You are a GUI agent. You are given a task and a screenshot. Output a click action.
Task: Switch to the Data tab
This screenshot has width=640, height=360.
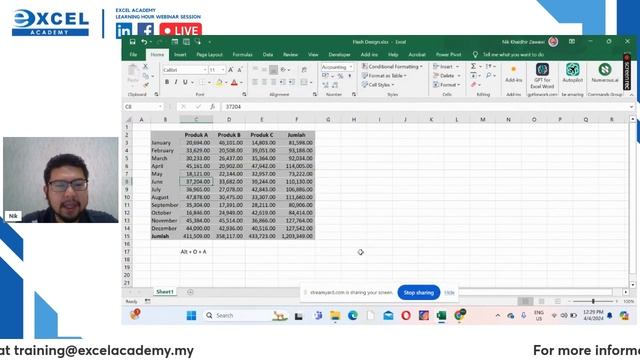pyautogui.click(x=268, y=54)
